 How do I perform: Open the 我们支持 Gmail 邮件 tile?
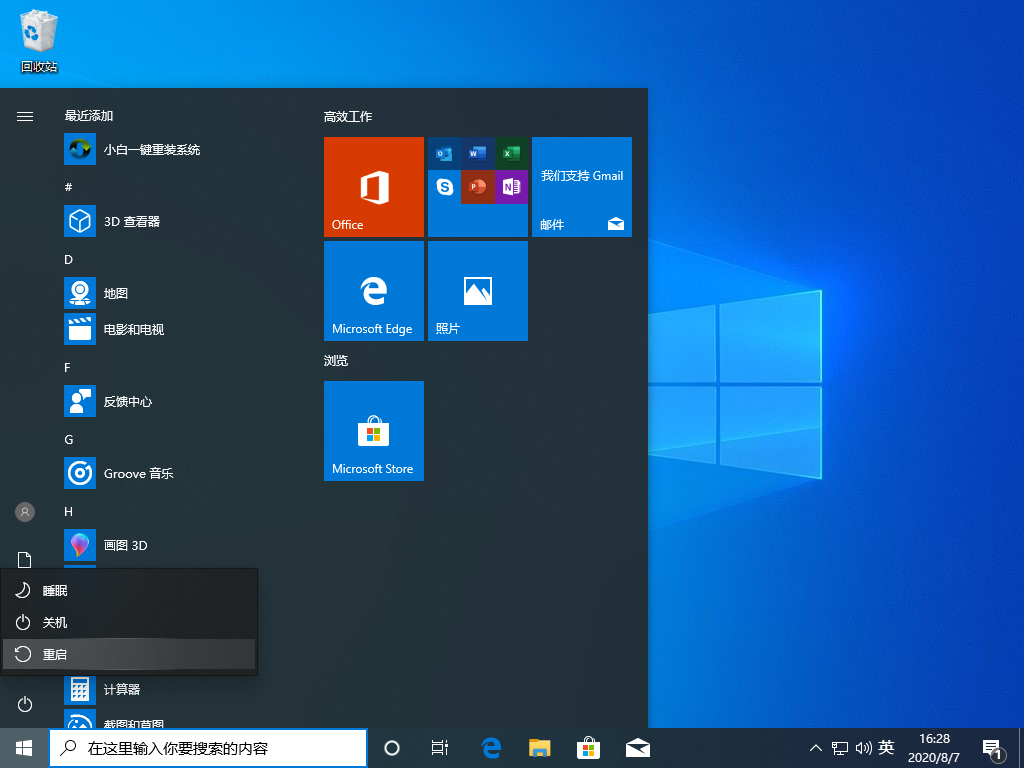581,187
